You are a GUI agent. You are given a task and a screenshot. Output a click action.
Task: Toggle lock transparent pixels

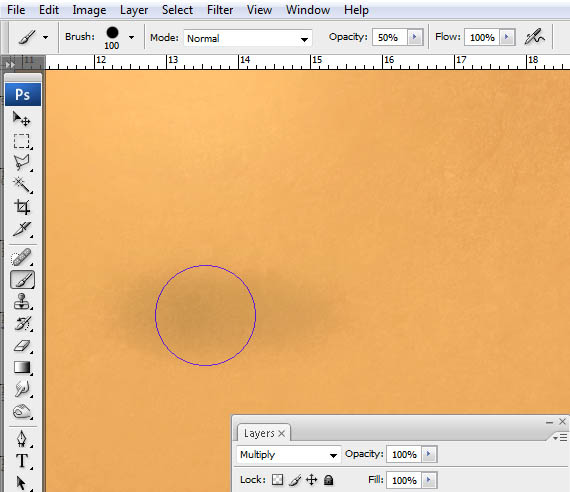click(x=277, y=480)
